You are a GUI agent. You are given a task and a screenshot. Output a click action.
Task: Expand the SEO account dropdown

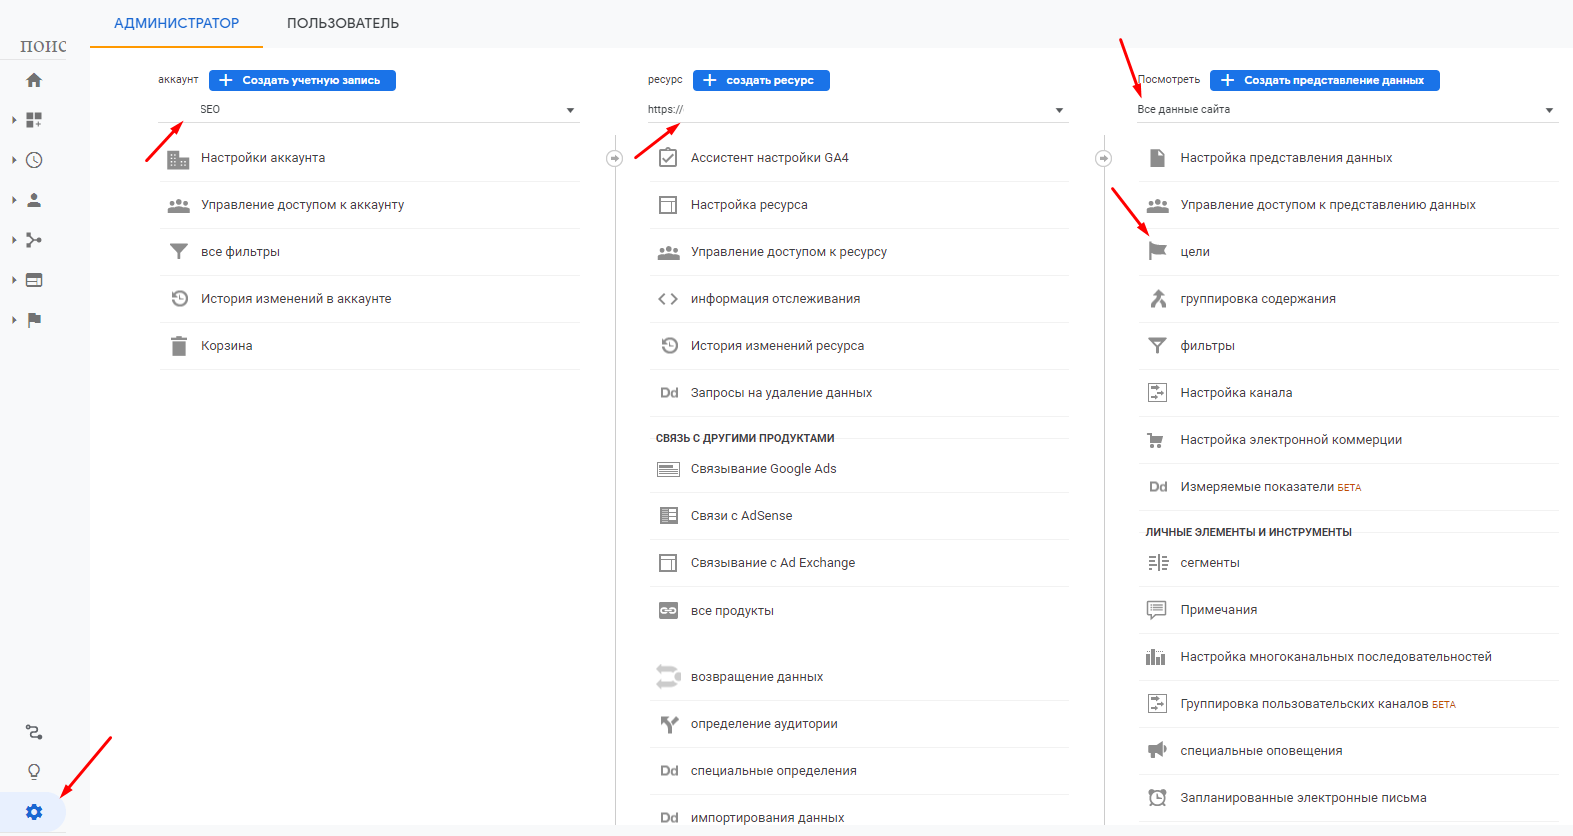(570, 110)
